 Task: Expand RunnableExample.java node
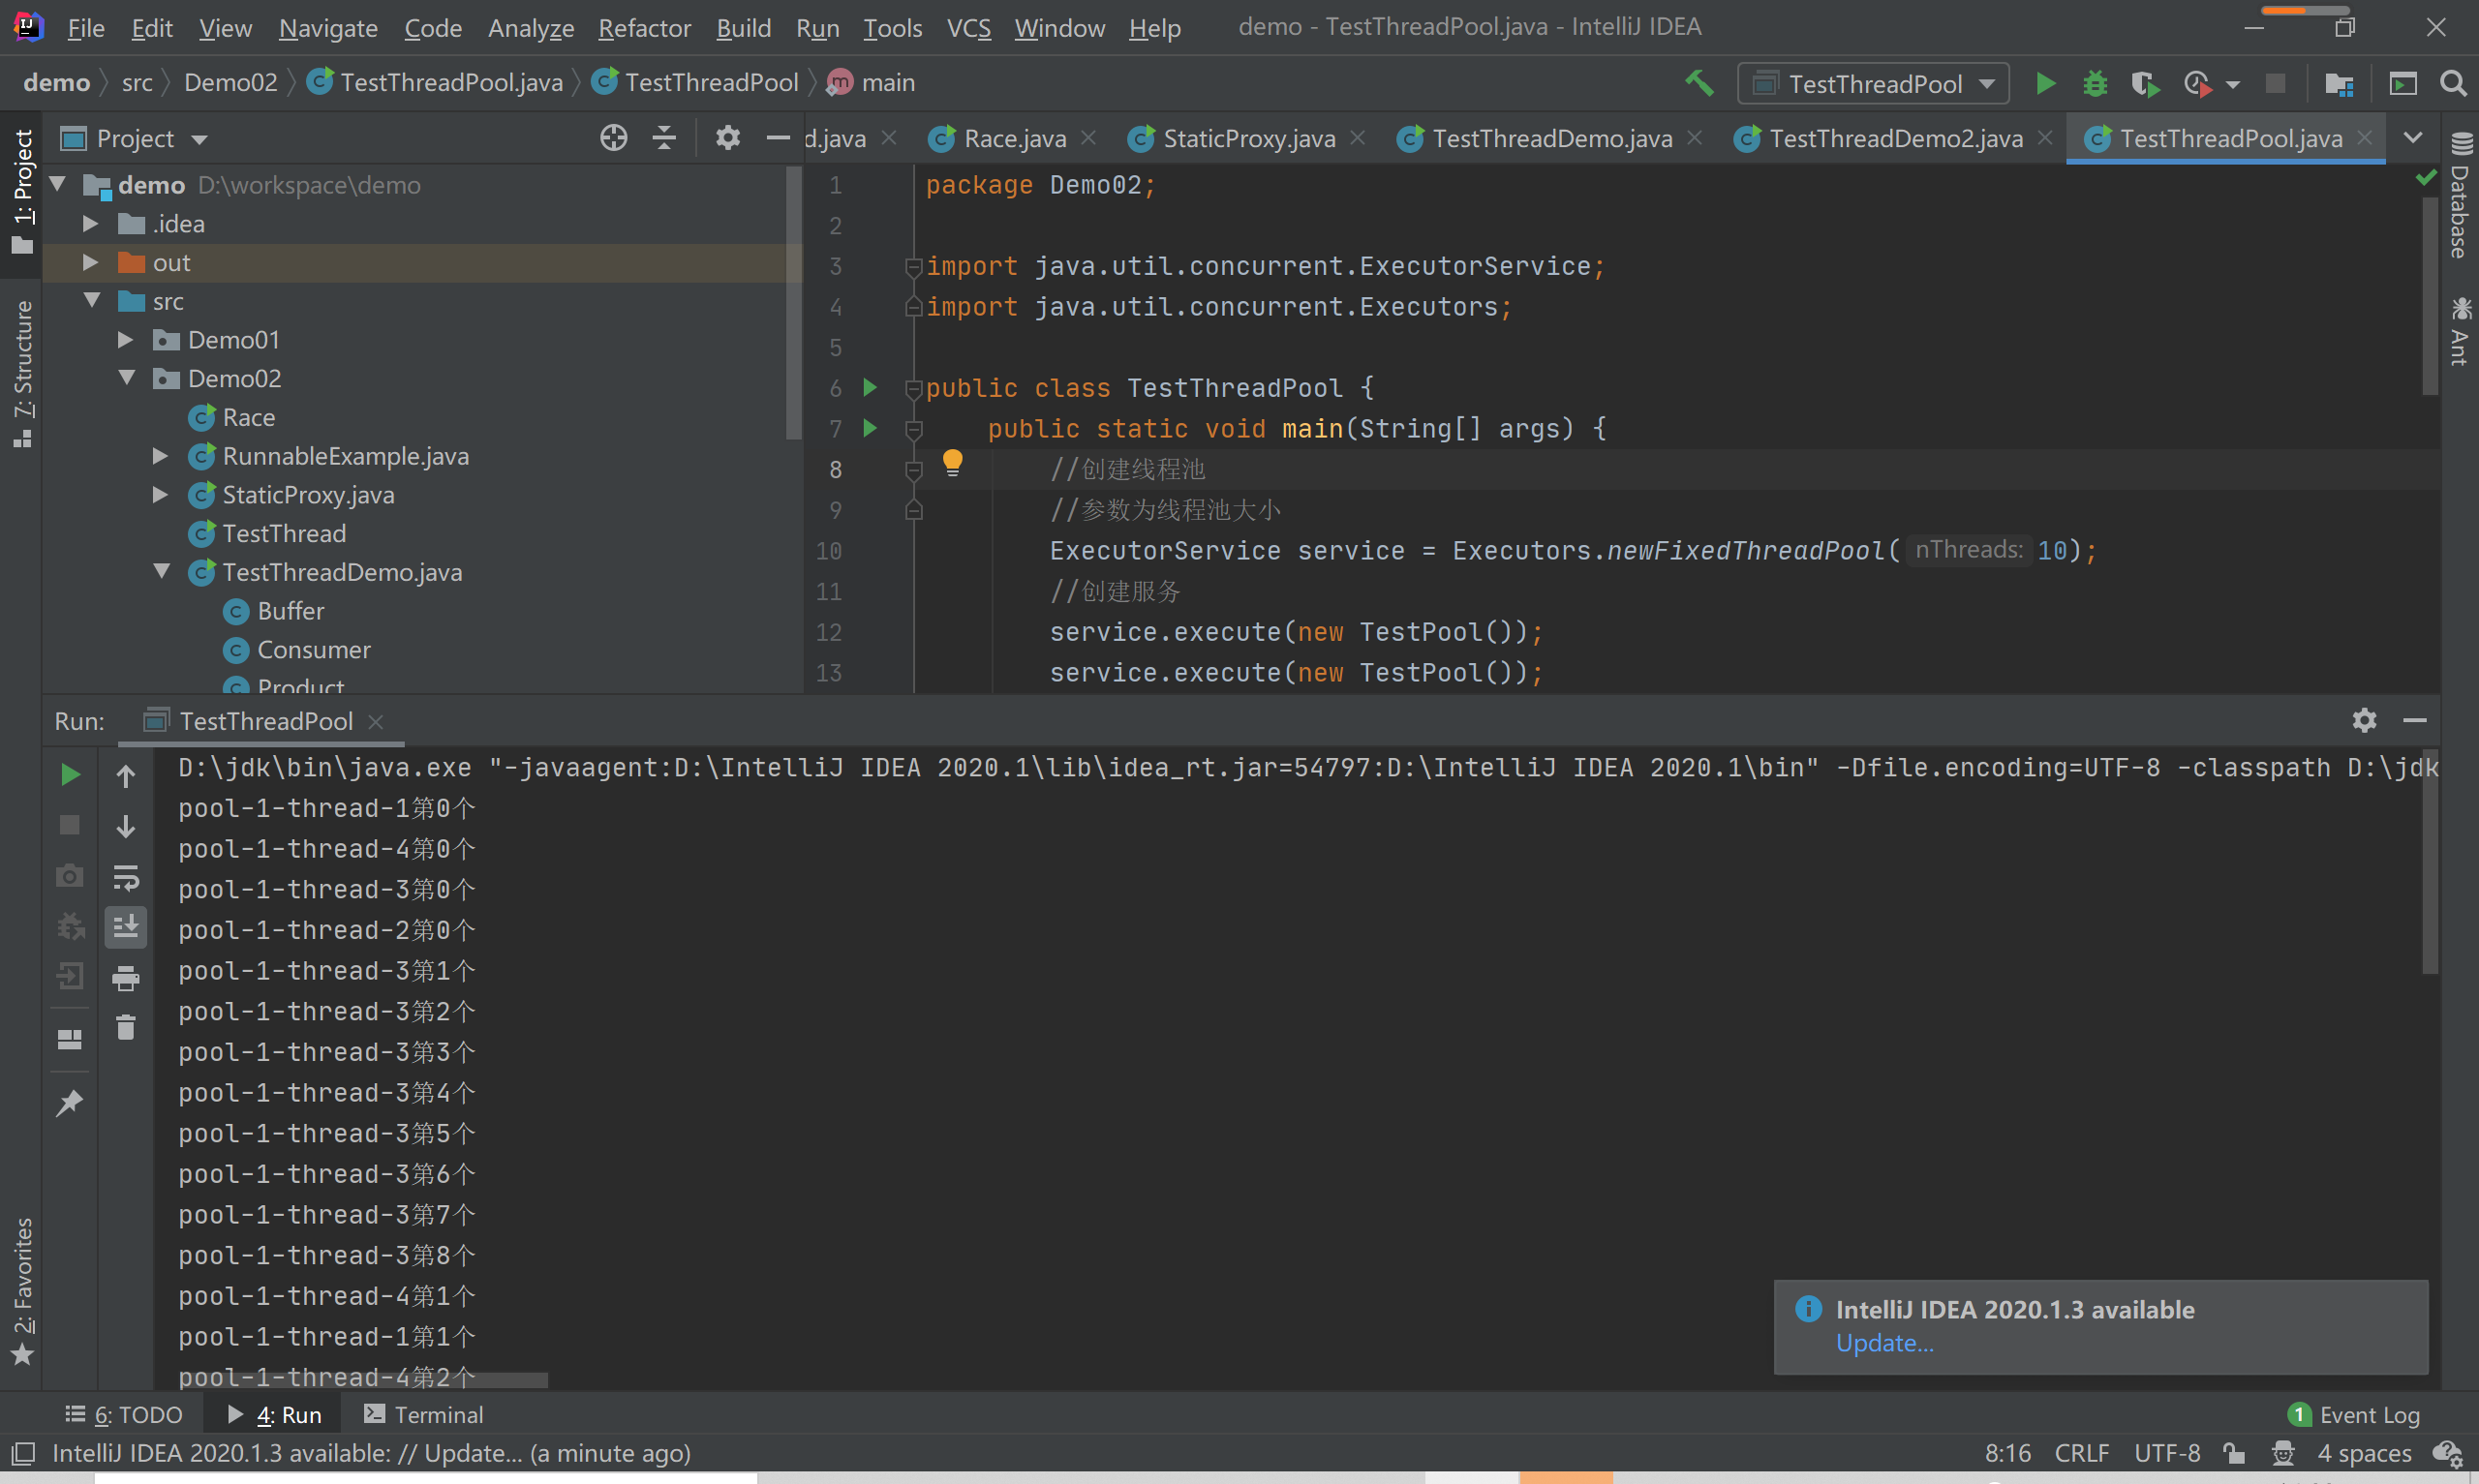tap(160, 456)
